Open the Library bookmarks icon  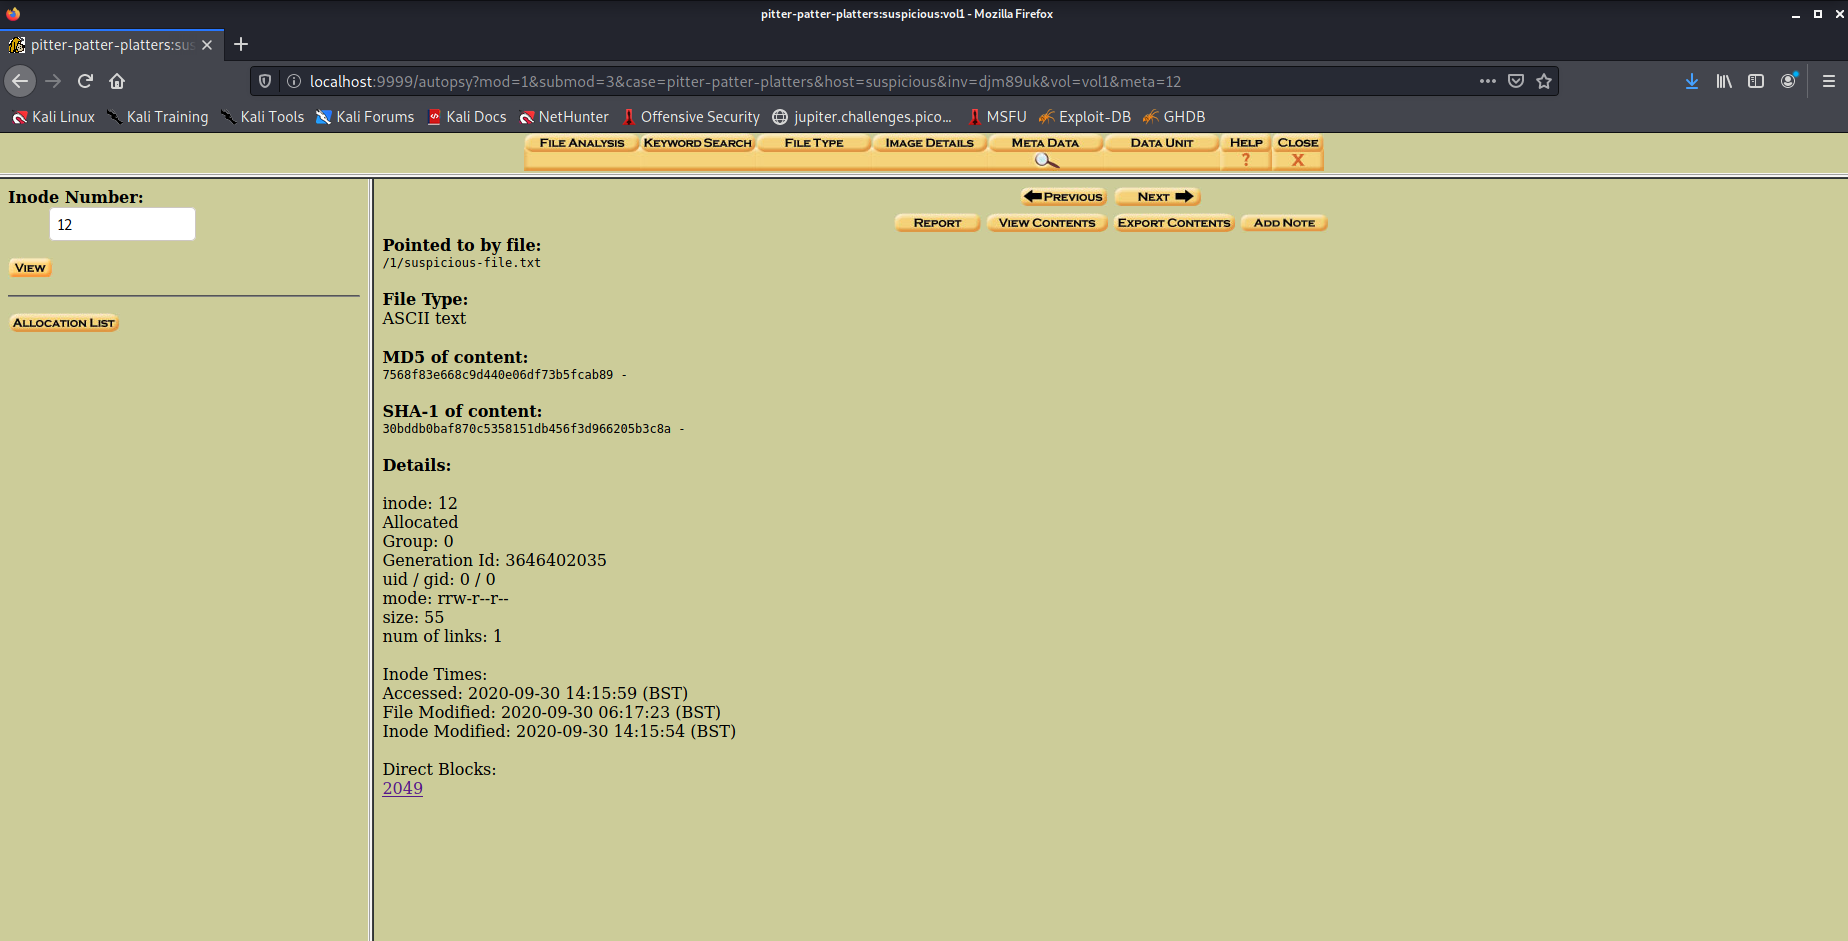(1724, 81)
